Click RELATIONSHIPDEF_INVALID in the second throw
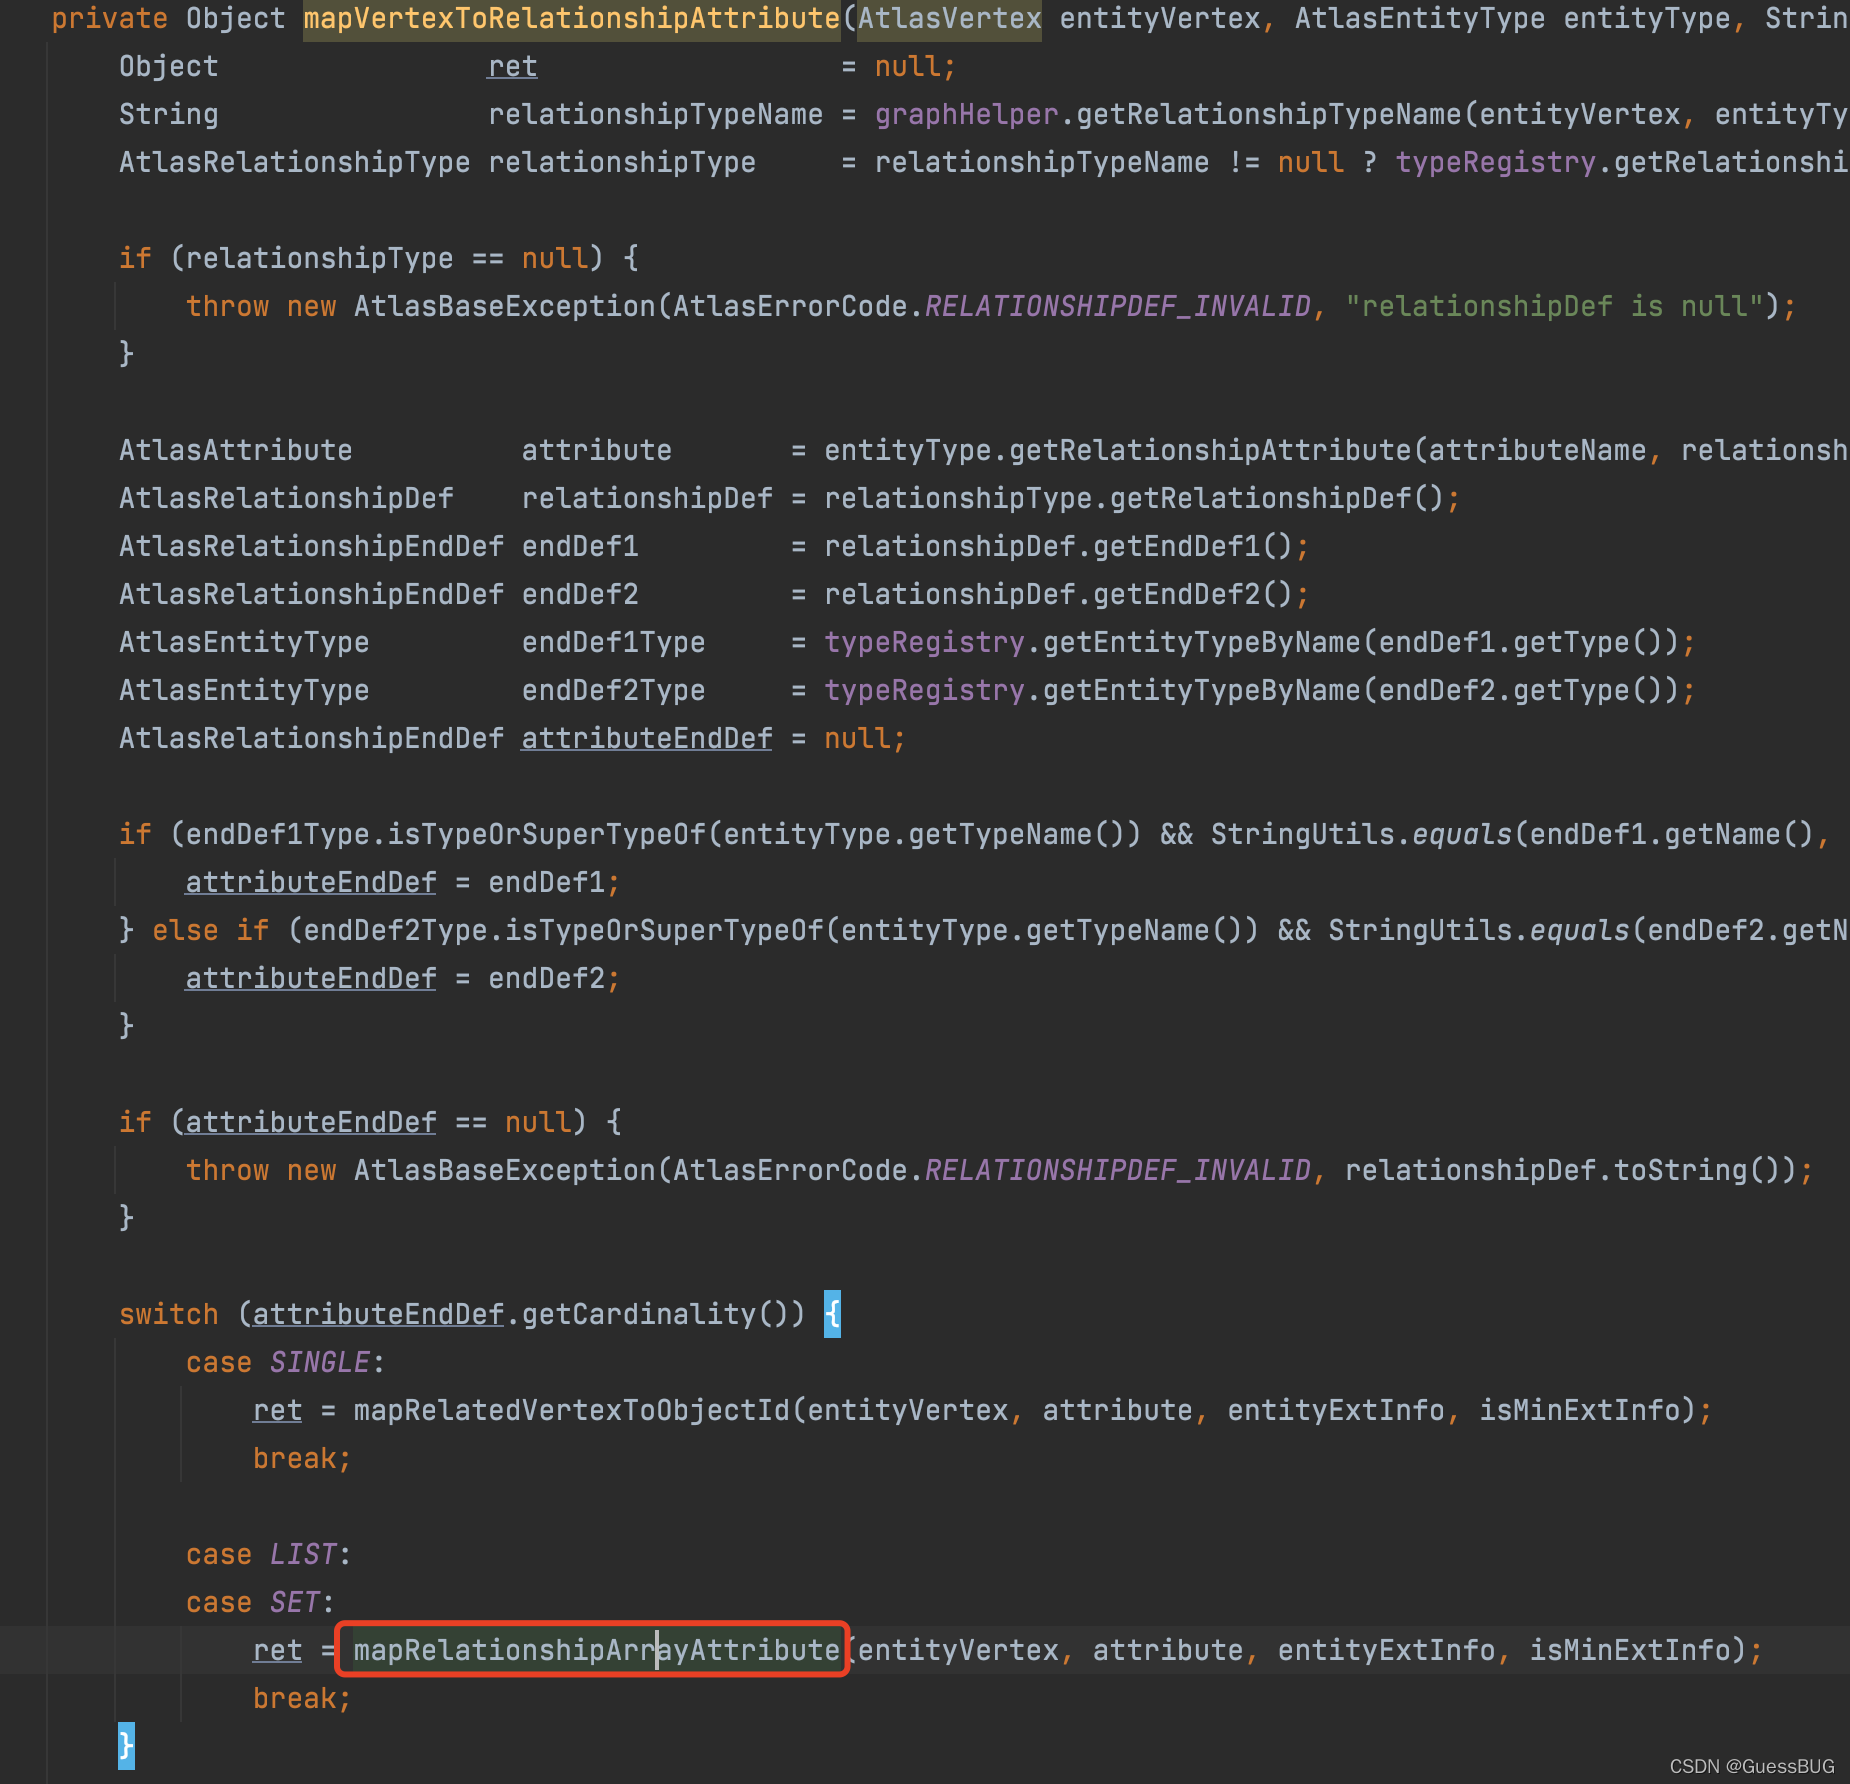The width and height of the screenshot is (1850, 1784). (x=1117, y=1171)
